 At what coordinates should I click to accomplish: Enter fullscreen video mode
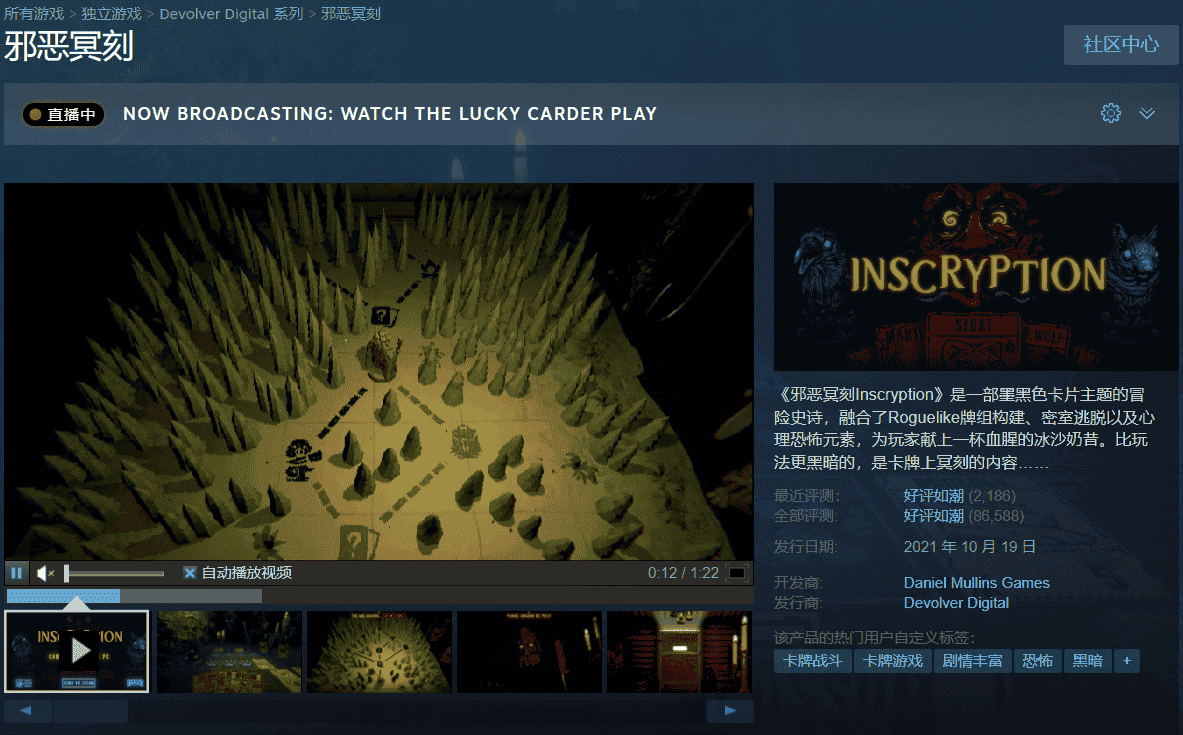point(736,573)
